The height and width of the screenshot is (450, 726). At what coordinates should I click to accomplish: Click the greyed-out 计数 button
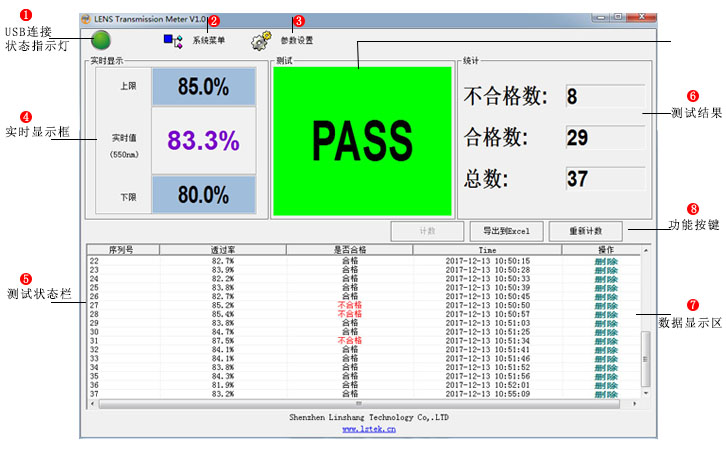coord(427,231)
